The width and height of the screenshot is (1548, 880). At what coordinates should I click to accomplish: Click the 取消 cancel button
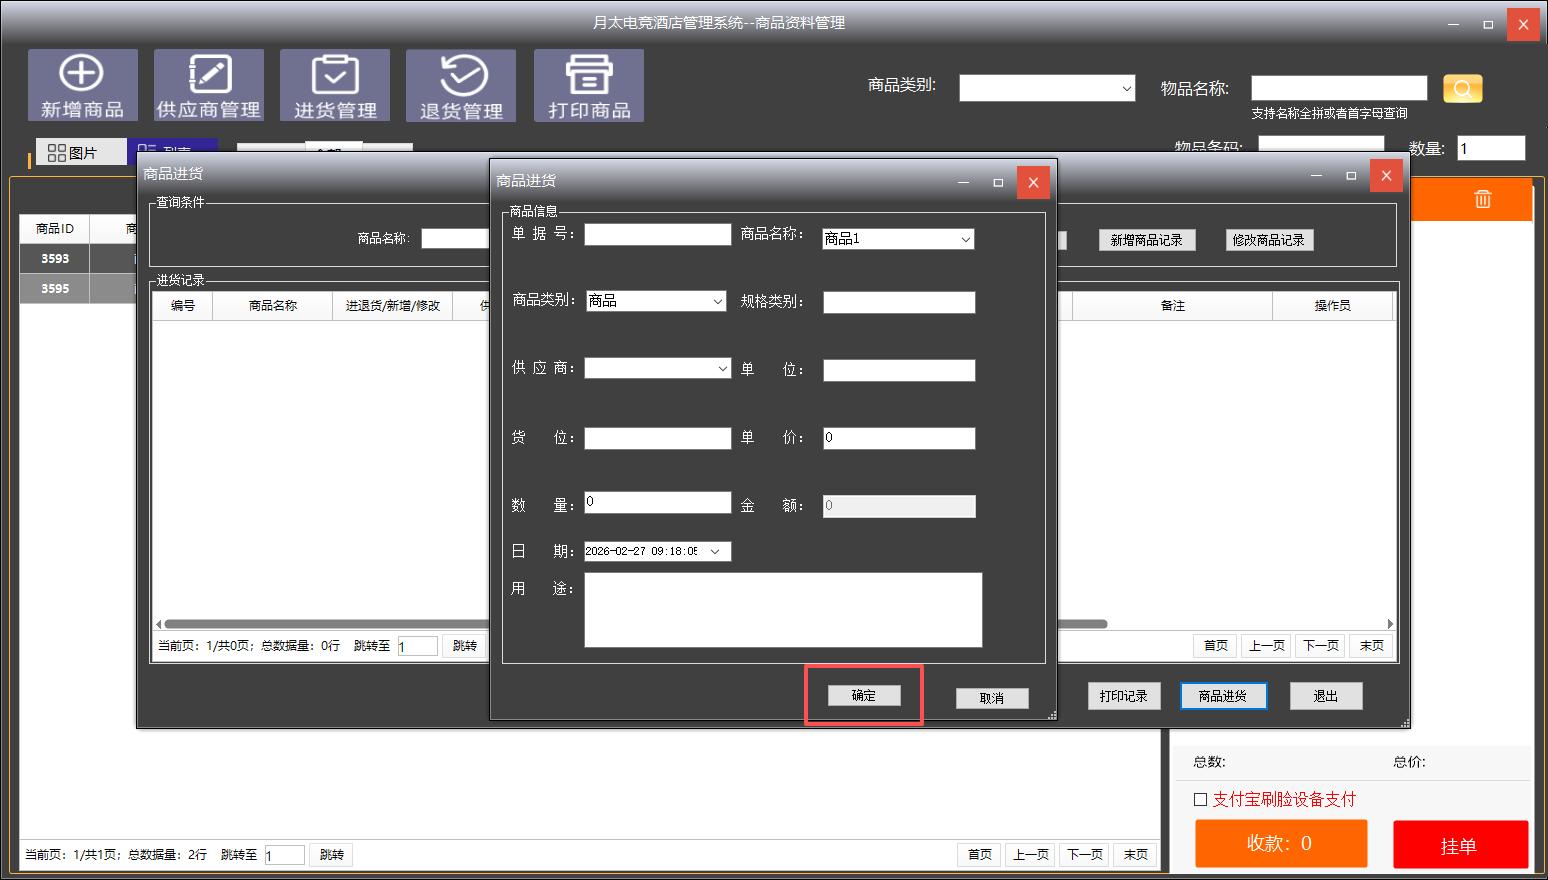coord(991,698)
